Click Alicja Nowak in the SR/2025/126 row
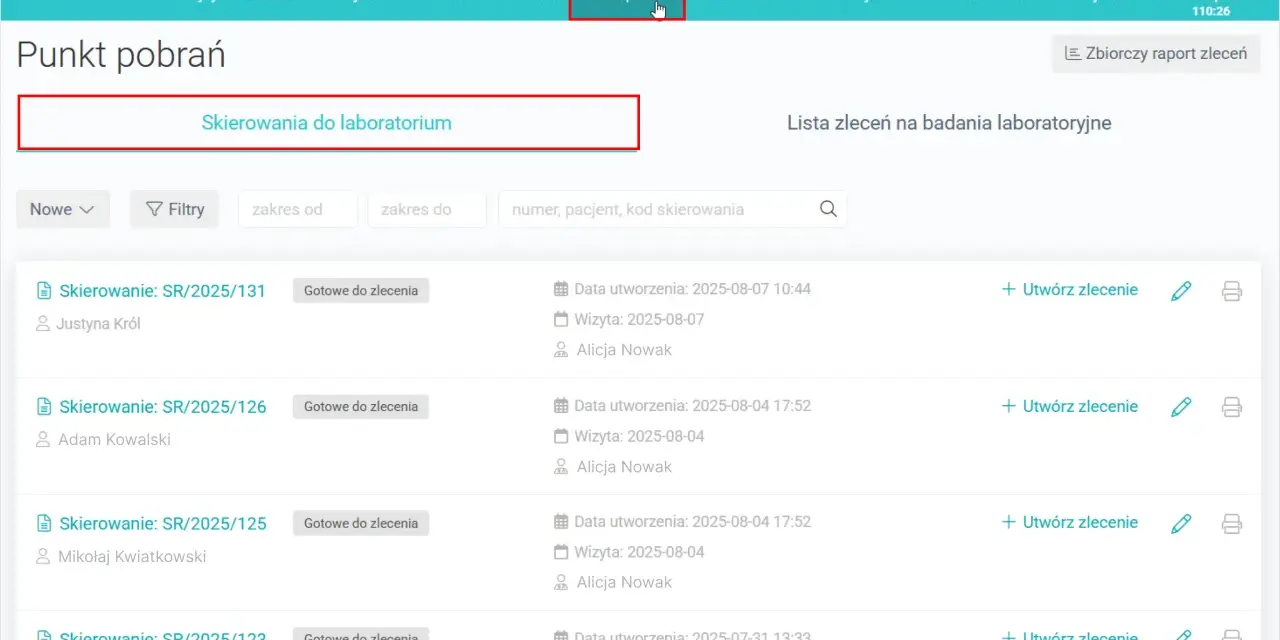1280x640 pixels. [x=624, y=466]
